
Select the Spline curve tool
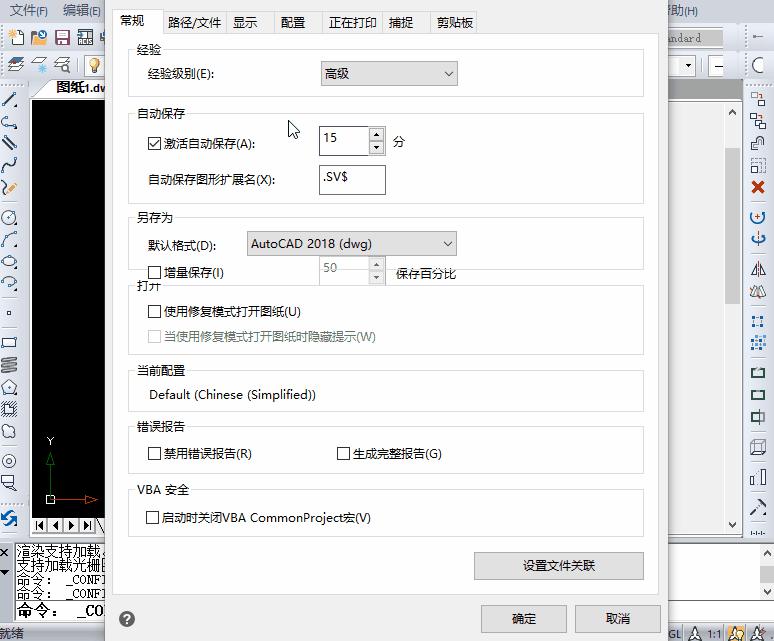tap(9, 165)
